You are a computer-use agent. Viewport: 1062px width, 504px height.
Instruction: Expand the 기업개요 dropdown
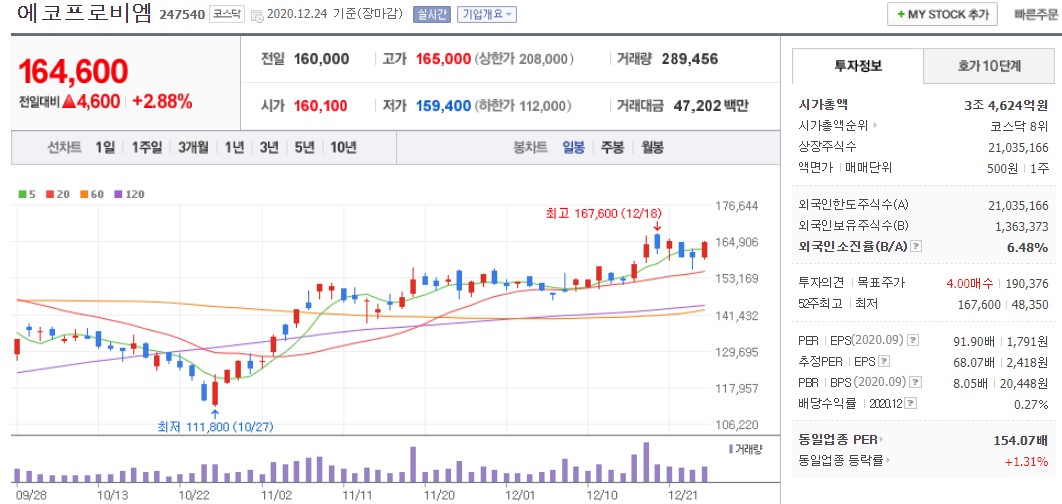point(486,14)
